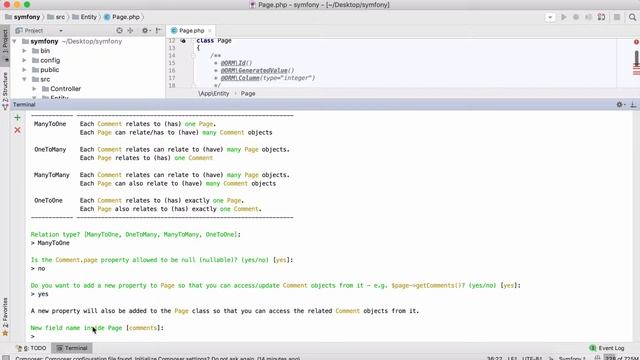Click the caret position in status bar

495,358
